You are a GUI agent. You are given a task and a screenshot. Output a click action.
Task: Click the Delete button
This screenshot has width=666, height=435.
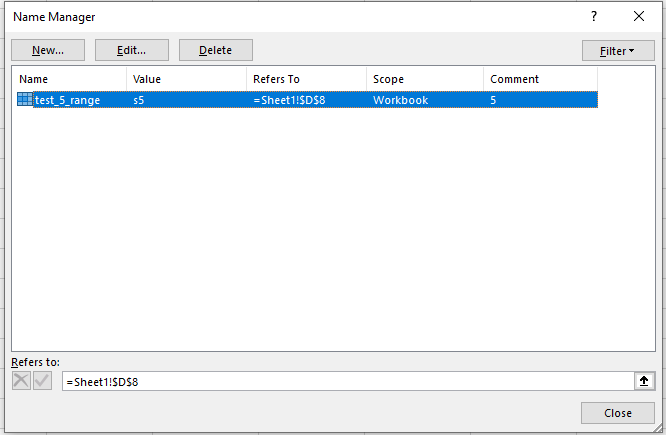pyautogui.click(x=215, y=50)
